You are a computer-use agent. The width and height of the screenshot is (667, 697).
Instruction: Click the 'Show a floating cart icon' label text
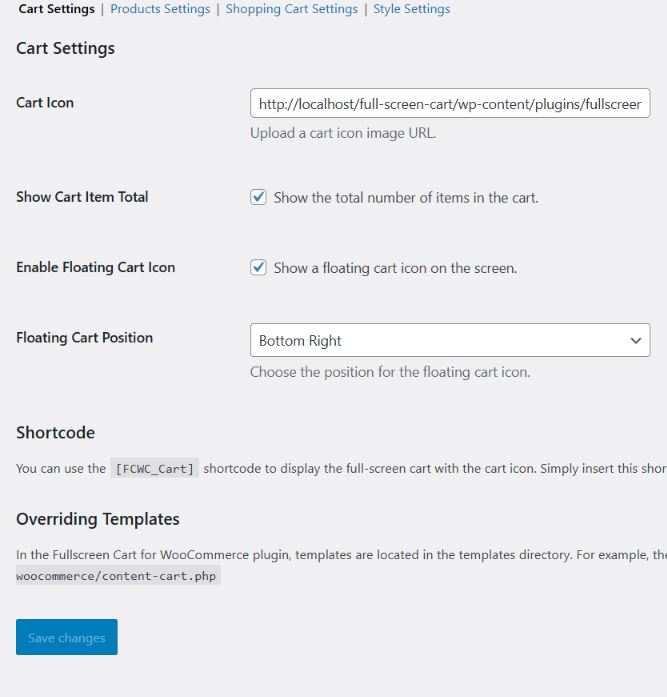pyautogui.click(x=395, y=268)
